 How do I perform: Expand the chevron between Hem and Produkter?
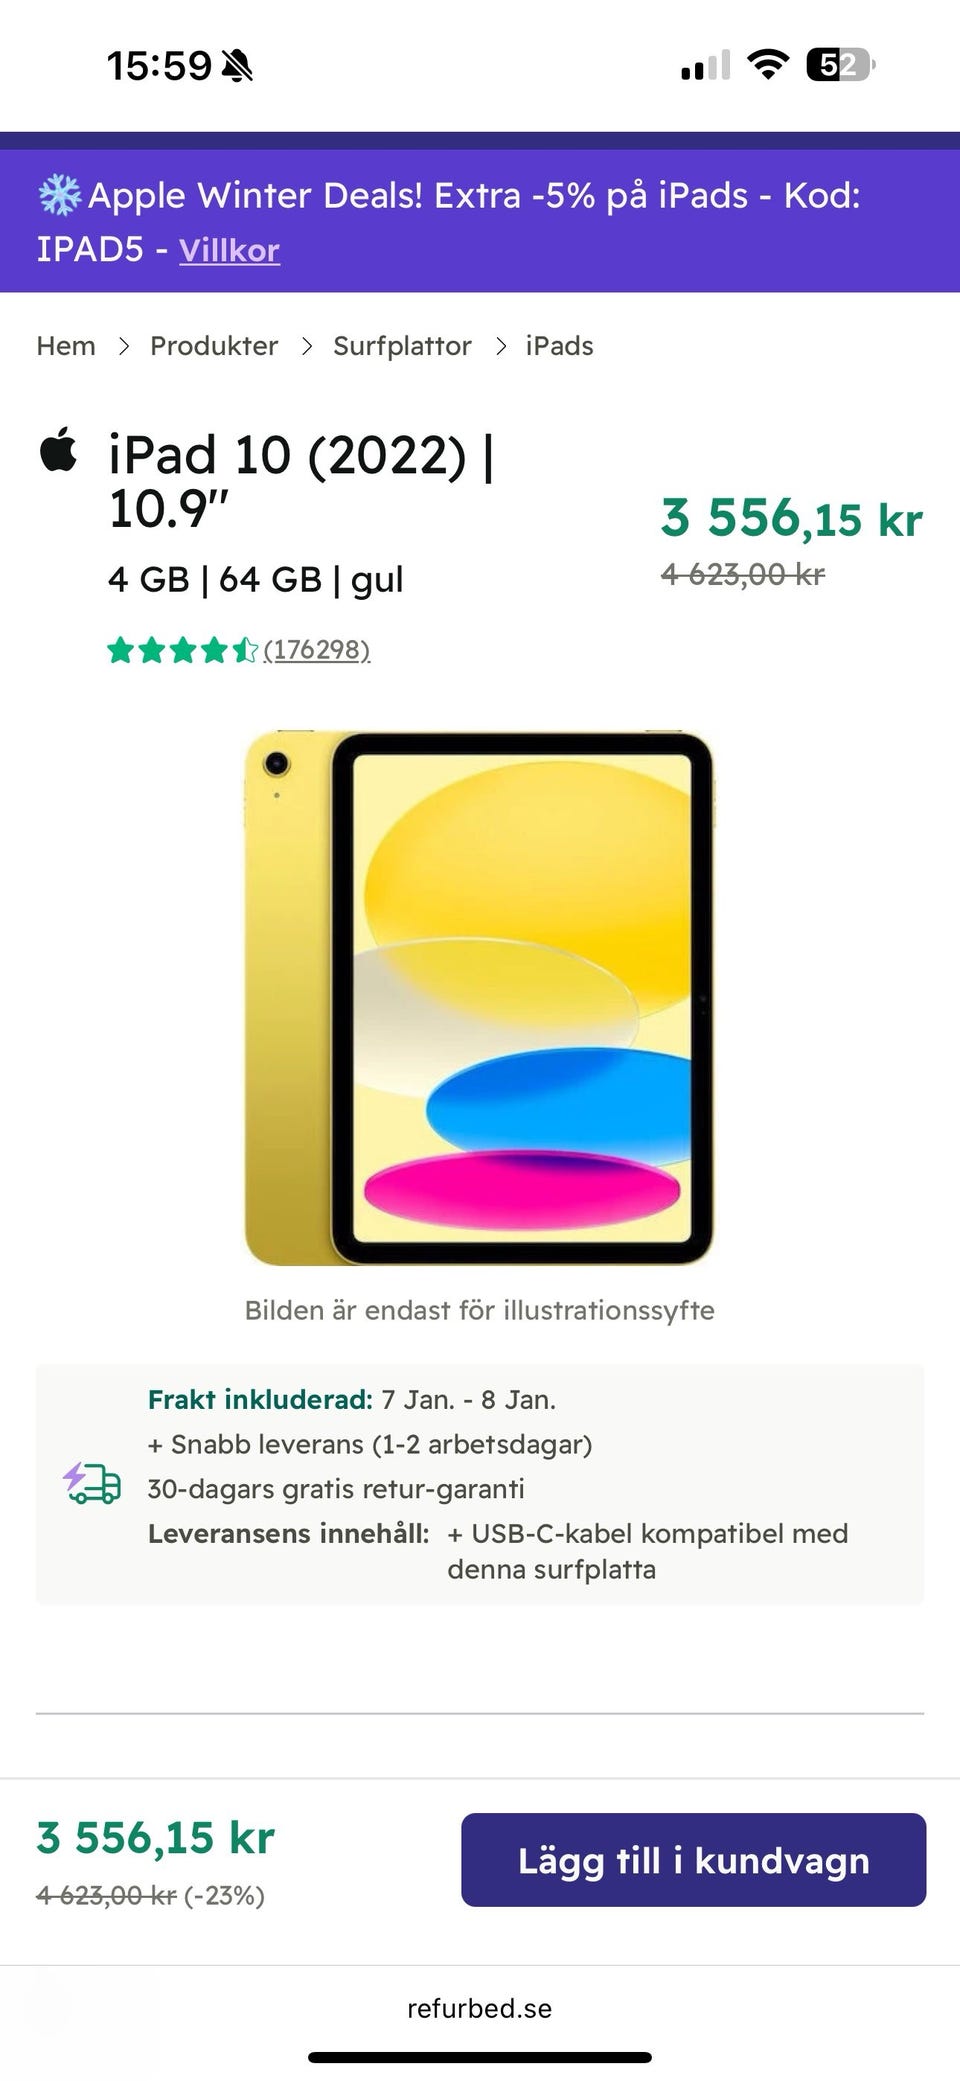click(124, 346)
